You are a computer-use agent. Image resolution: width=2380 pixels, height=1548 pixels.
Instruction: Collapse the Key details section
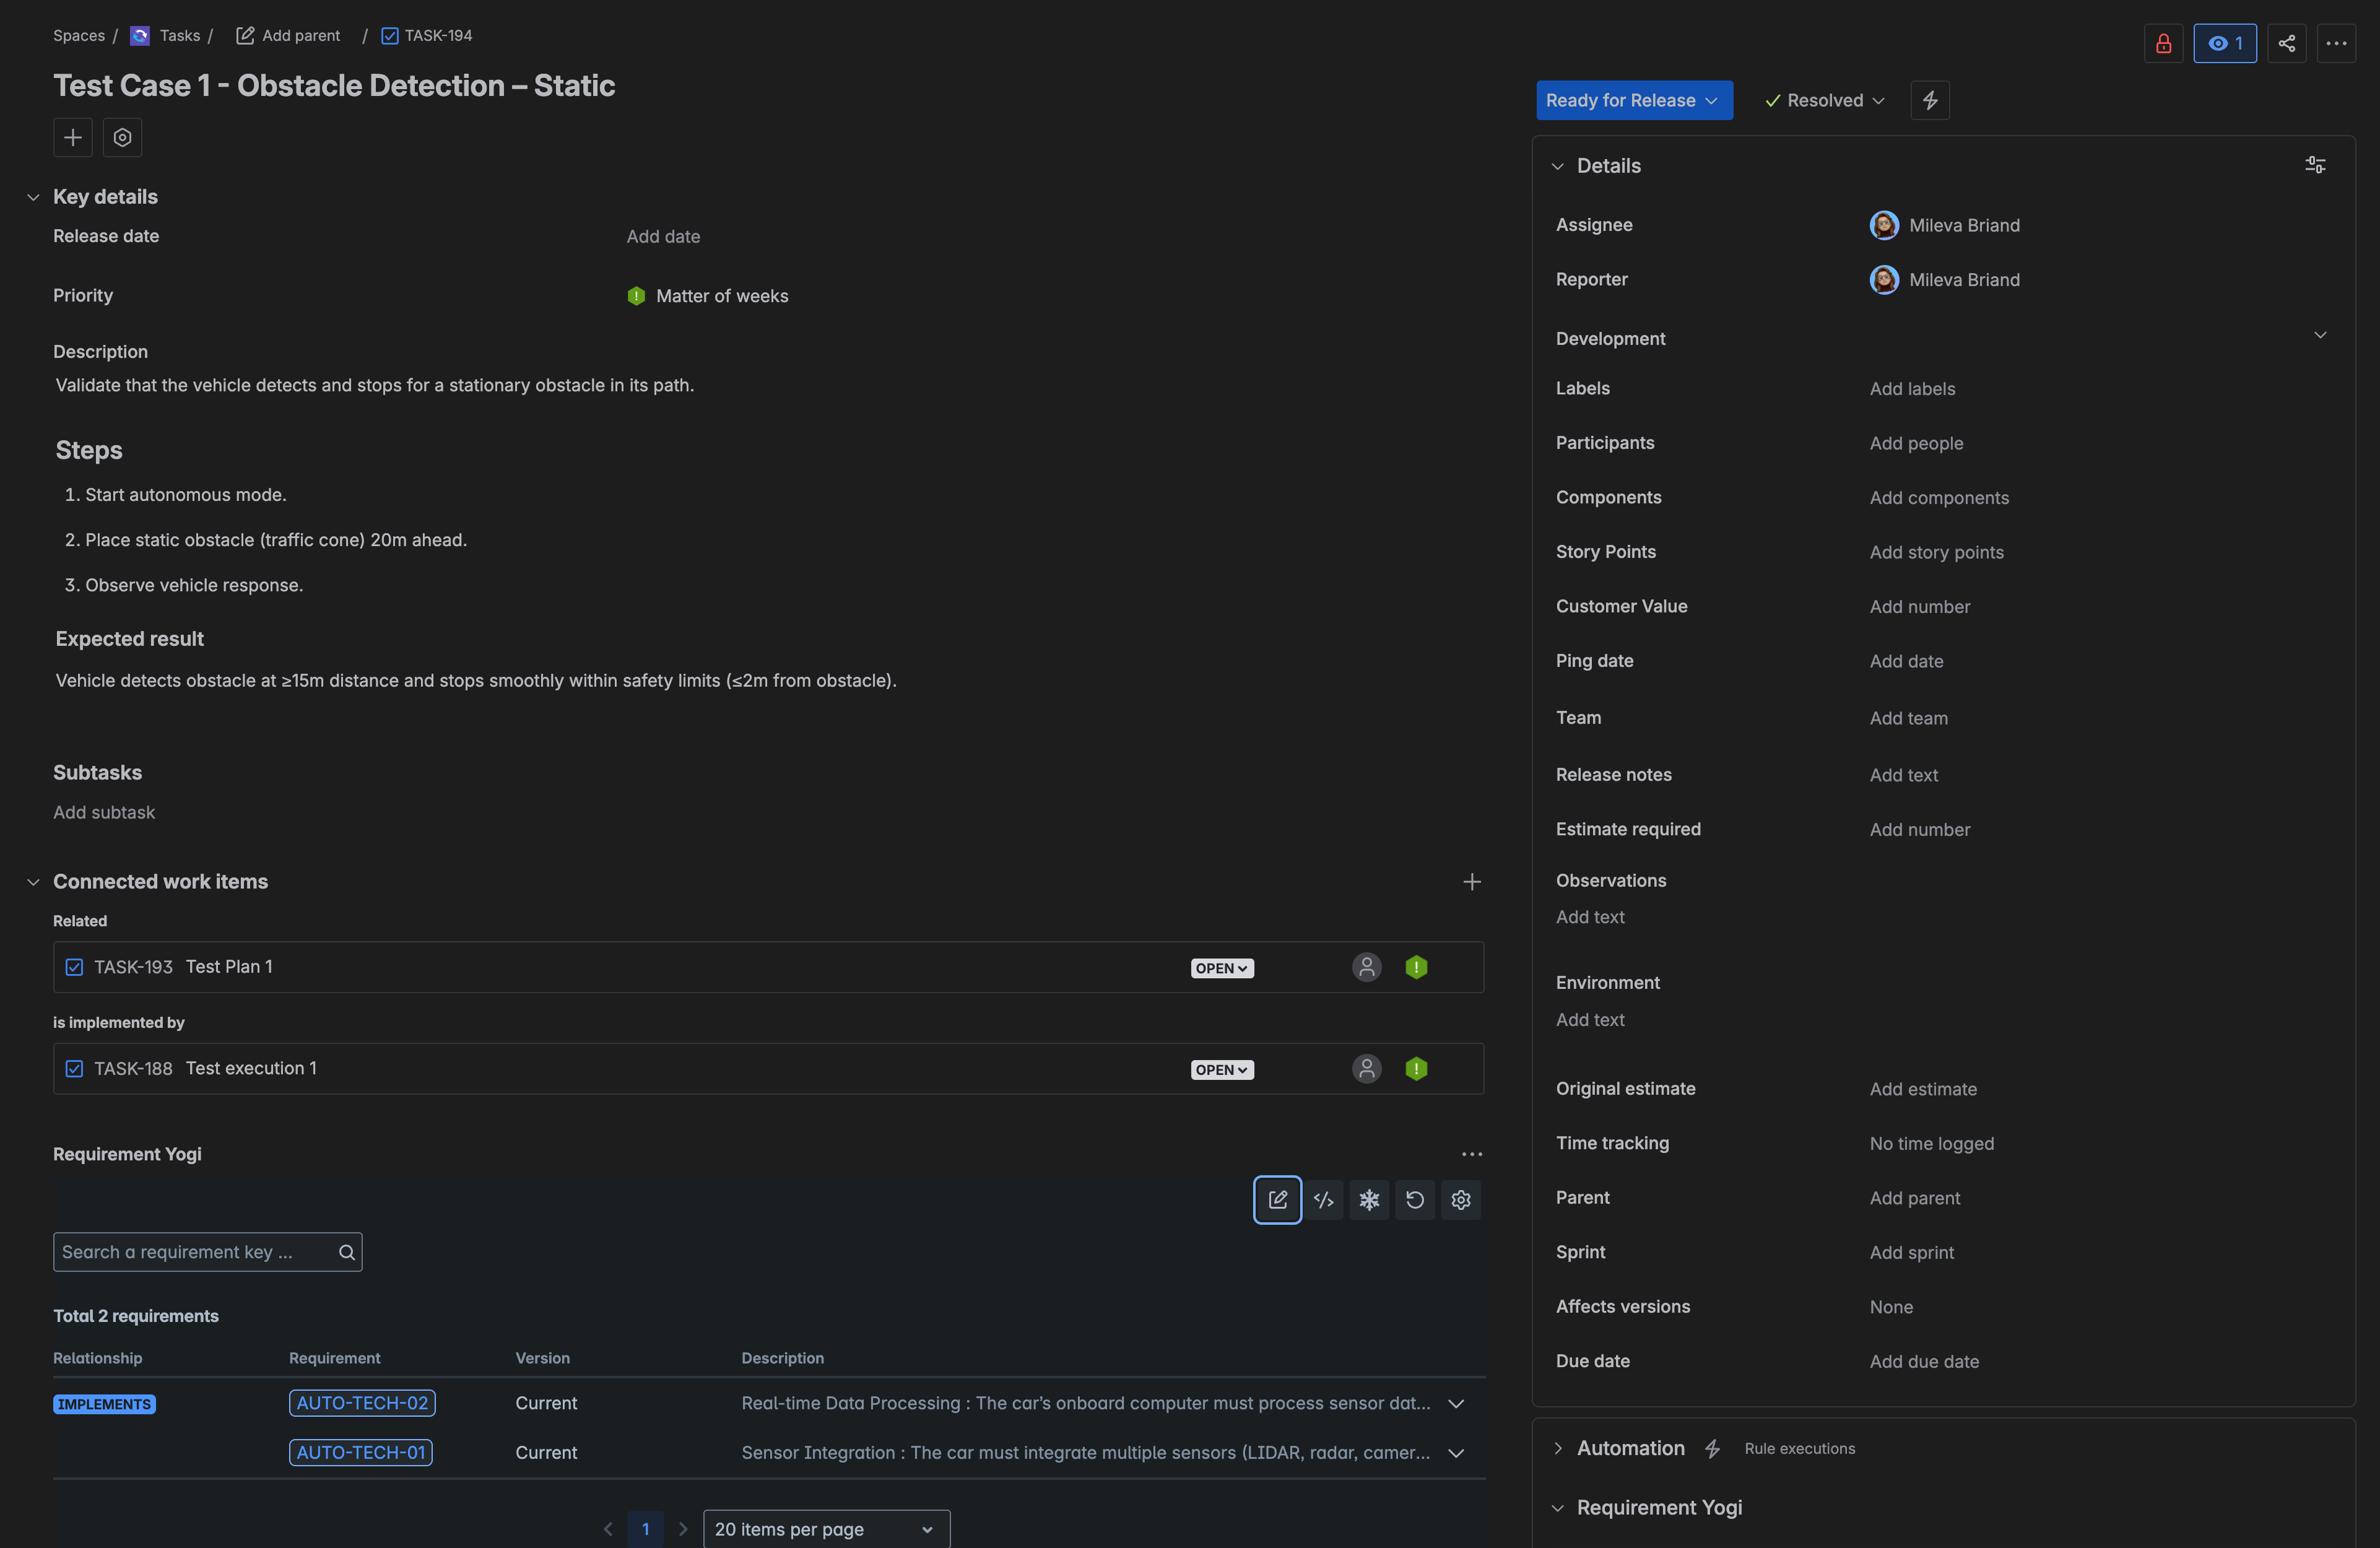point(33,196)
